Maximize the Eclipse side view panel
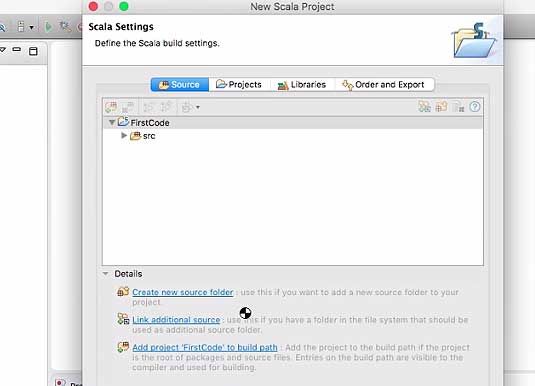 pos(33,51)
